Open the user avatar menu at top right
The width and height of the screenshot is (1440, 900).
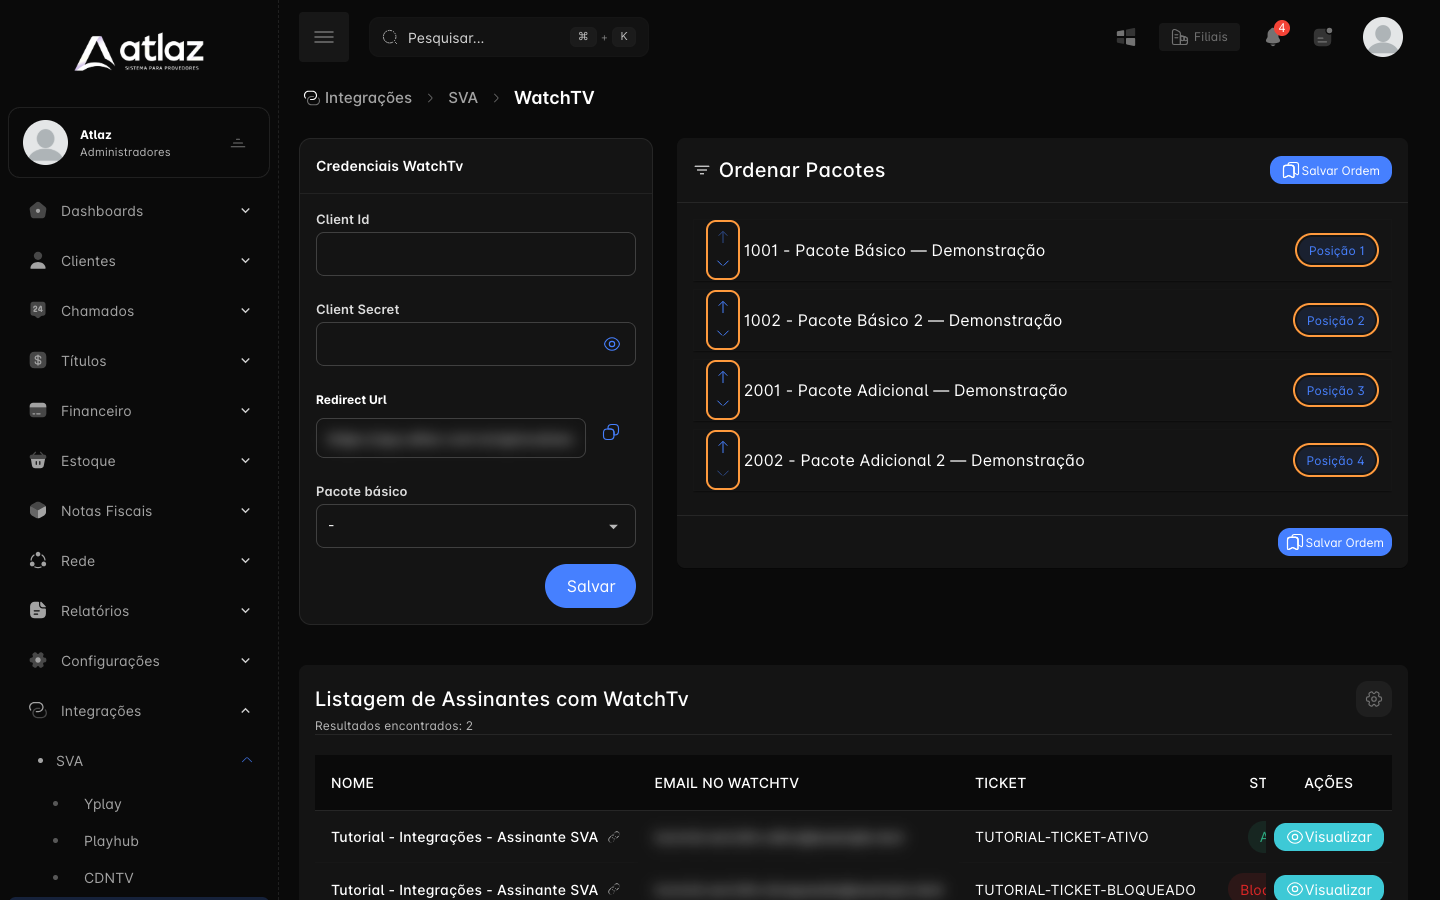1383,37
